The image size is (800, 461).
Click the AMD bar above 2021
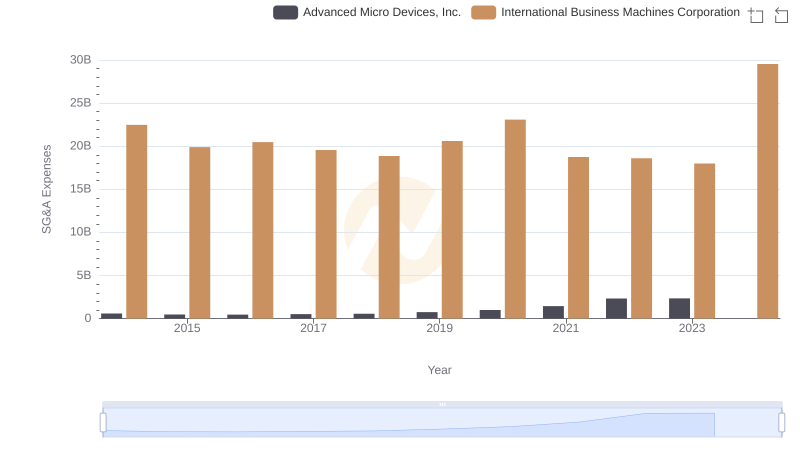coord(553,312)
